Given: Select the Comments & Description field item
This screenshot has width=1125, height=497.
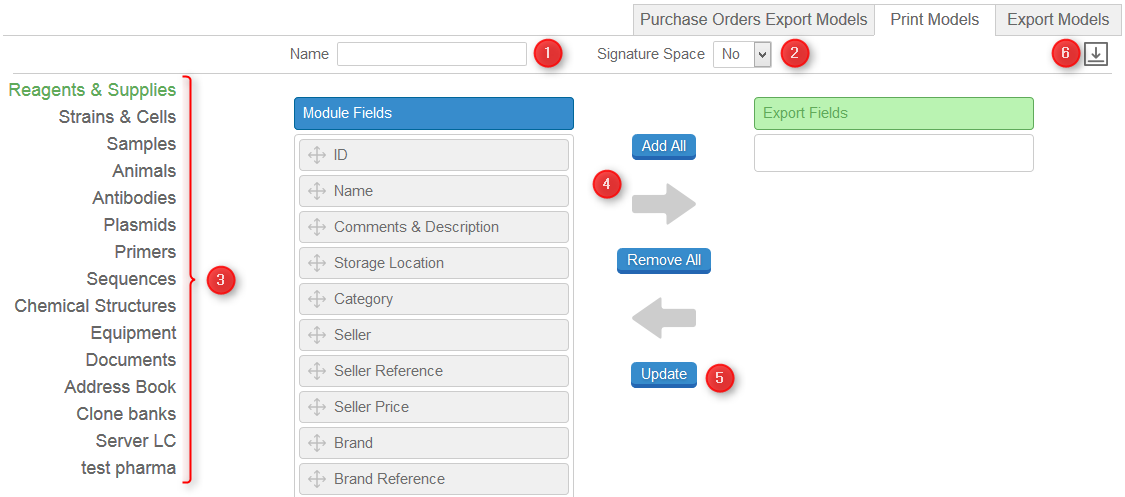Looking at the screenshot, I should coord(433,227).
